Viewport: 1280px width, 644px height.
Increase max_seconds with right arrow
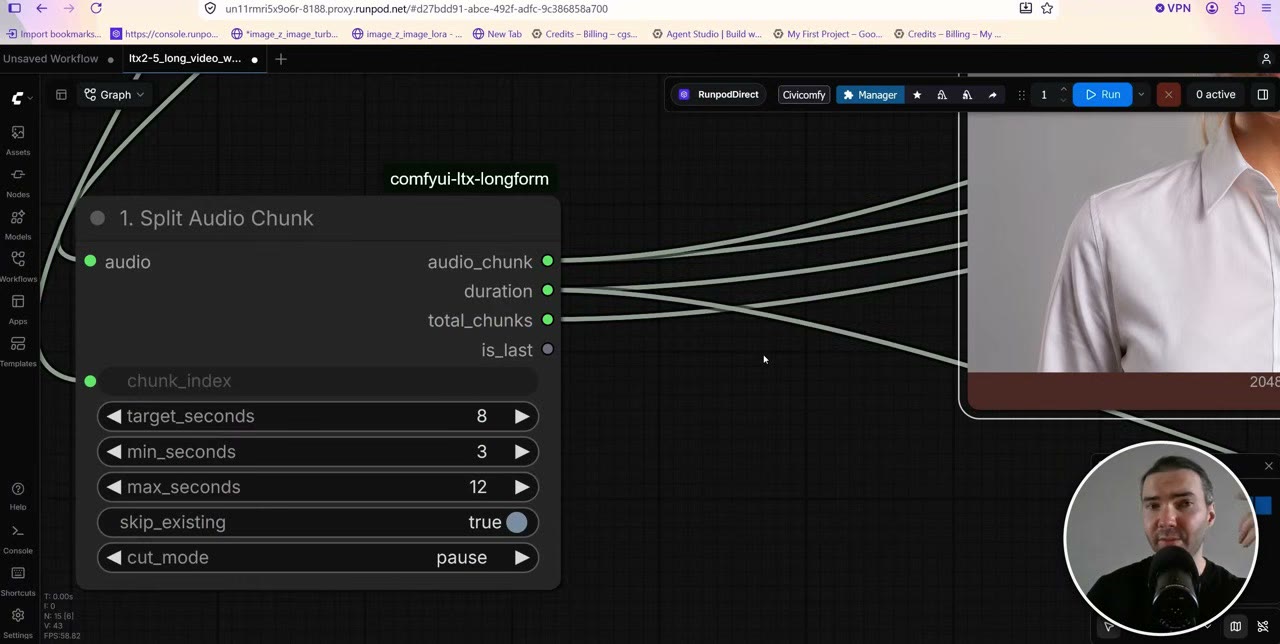tap(522, 487)
